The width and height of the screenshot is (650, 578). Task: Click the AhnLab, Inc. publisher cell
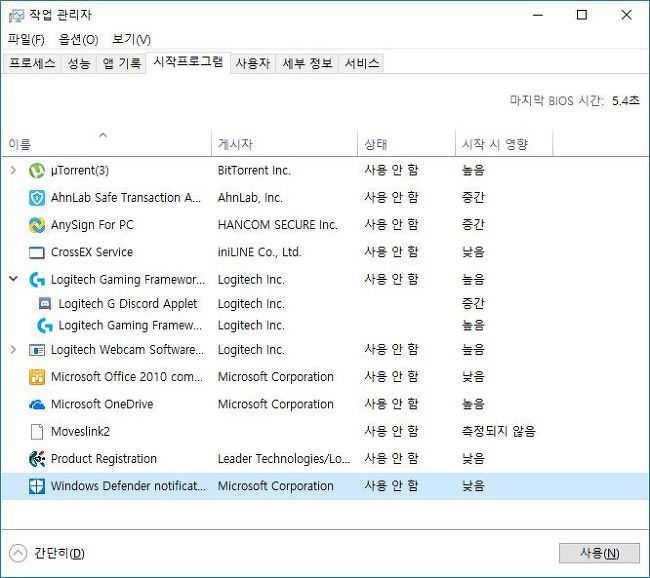[250, 198]
